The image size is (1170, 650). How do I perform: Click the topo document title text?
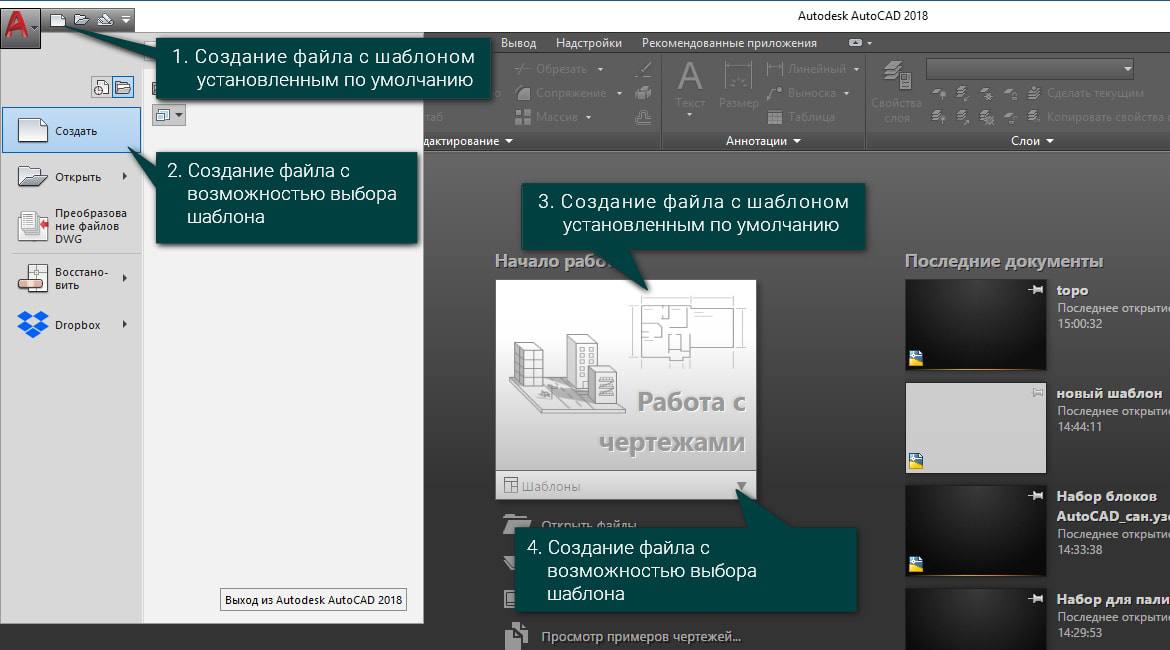(1072, 290)
